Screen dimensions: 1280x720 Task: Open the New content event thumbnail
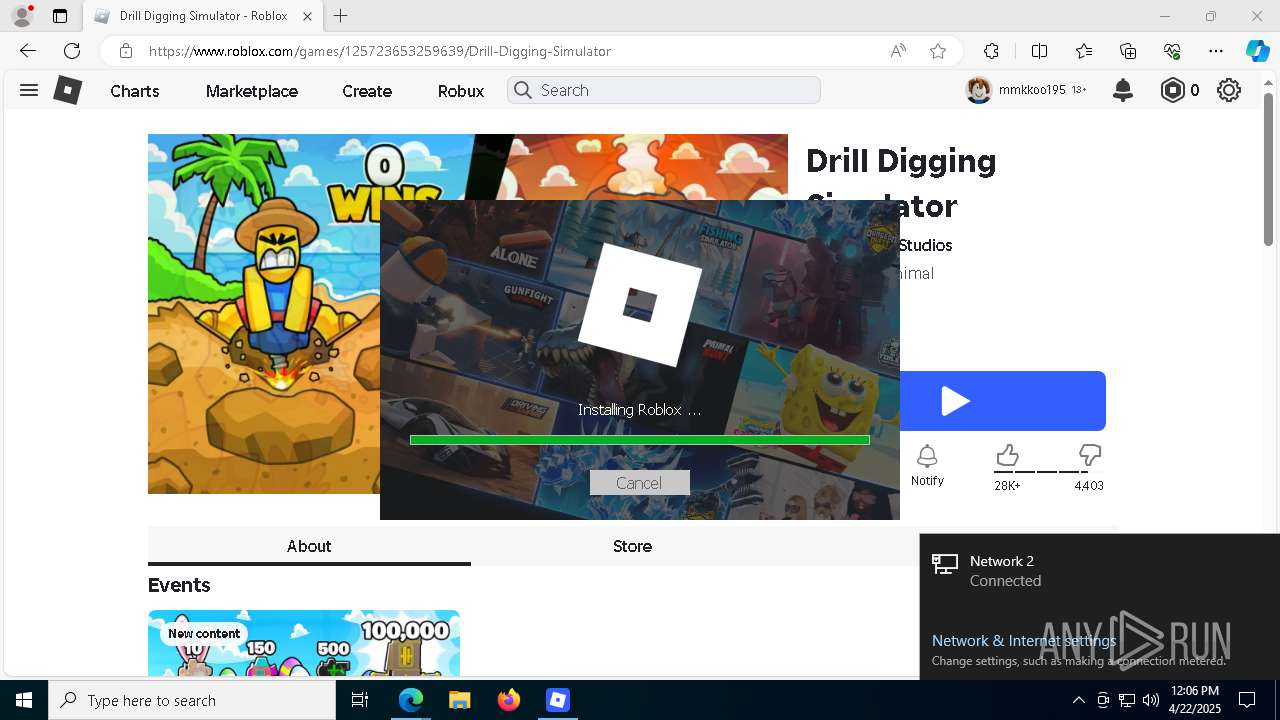(304, 643)
